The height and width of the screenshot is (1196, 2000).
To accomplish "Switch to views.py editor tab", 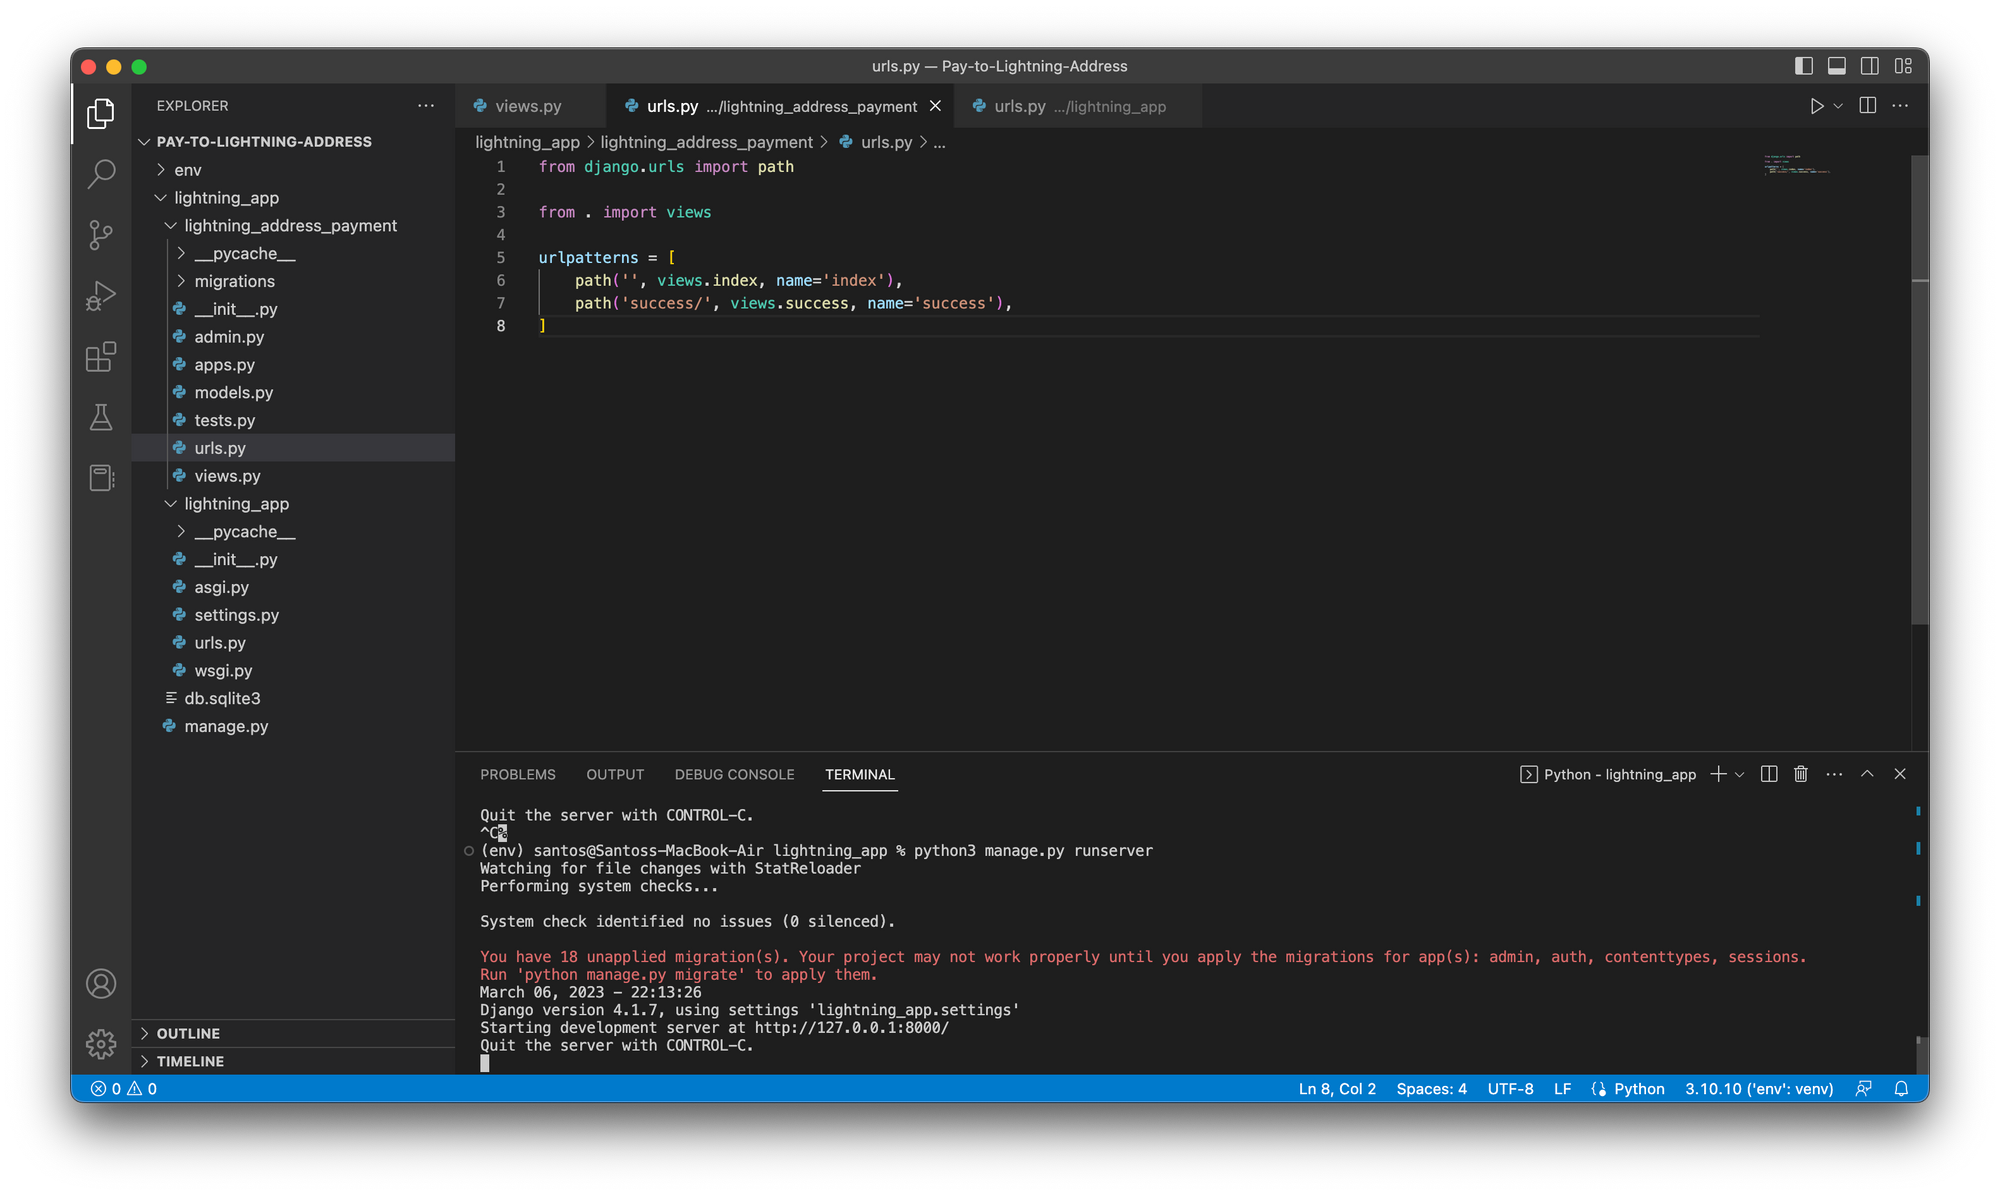I will (x=528, y=106).
